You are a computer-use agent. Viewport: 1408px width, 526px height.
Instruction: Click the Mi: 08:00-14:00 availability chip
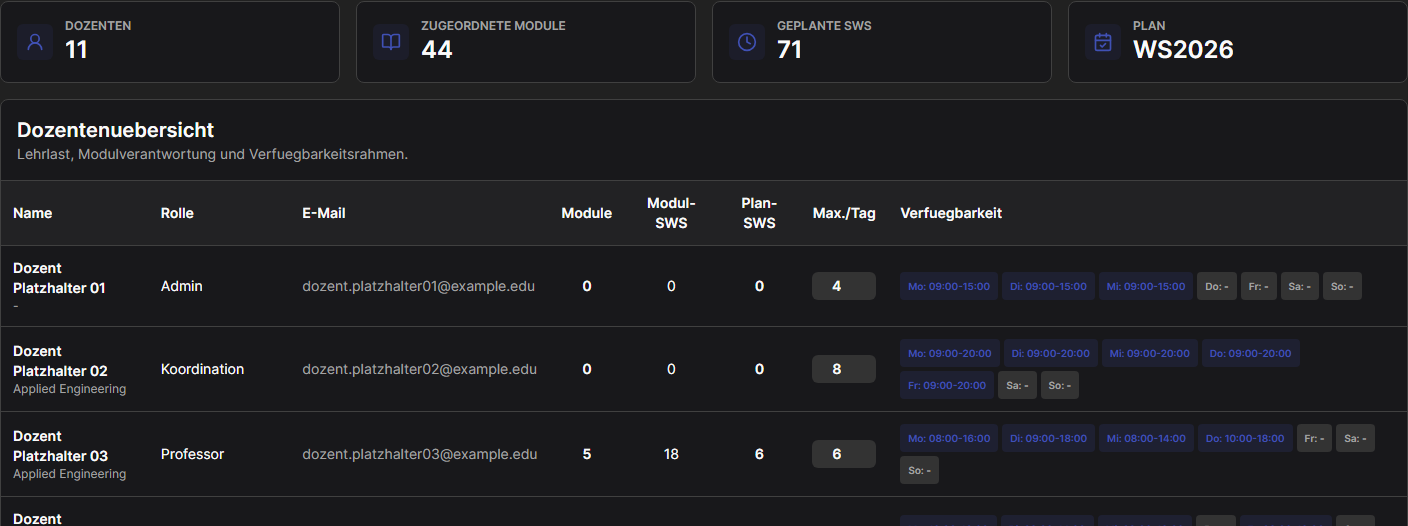[x=1147, y=438]
